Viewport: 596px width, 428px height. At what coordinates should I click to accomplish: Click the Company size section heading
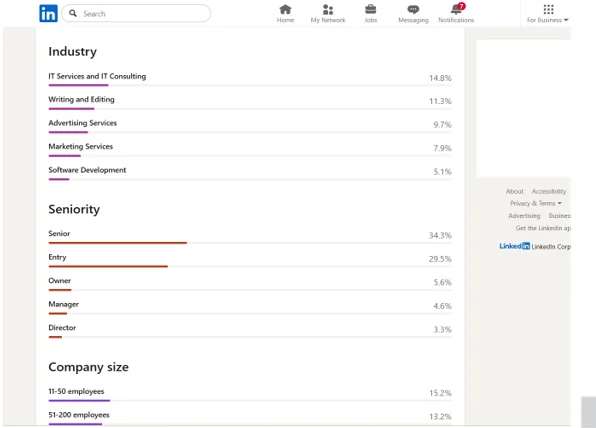pyautogui.click(x=89, y=367)
